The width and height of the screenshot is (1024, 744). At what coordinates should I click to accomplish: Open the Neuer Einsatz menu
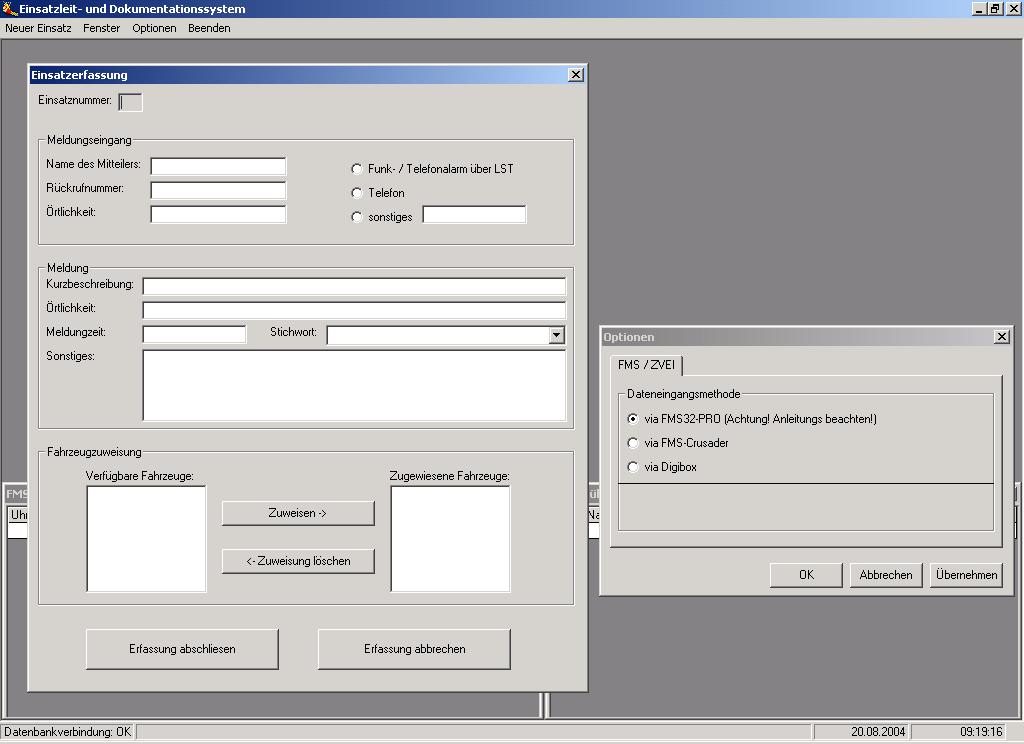[x=38, y=28]
